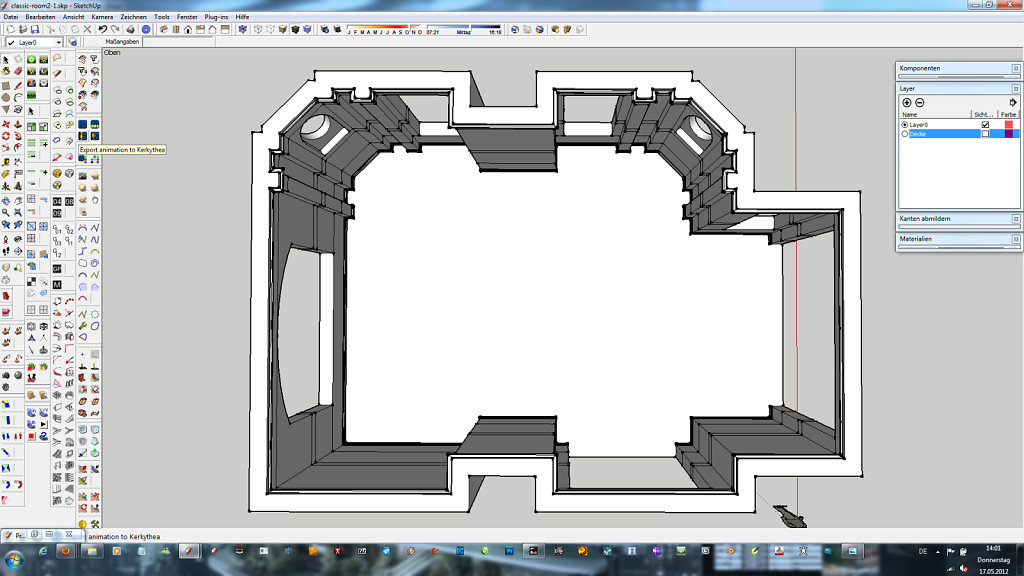Open the Bearbeiten menu
Viewport: 1024px width, 576px height.
pos(40,17)
